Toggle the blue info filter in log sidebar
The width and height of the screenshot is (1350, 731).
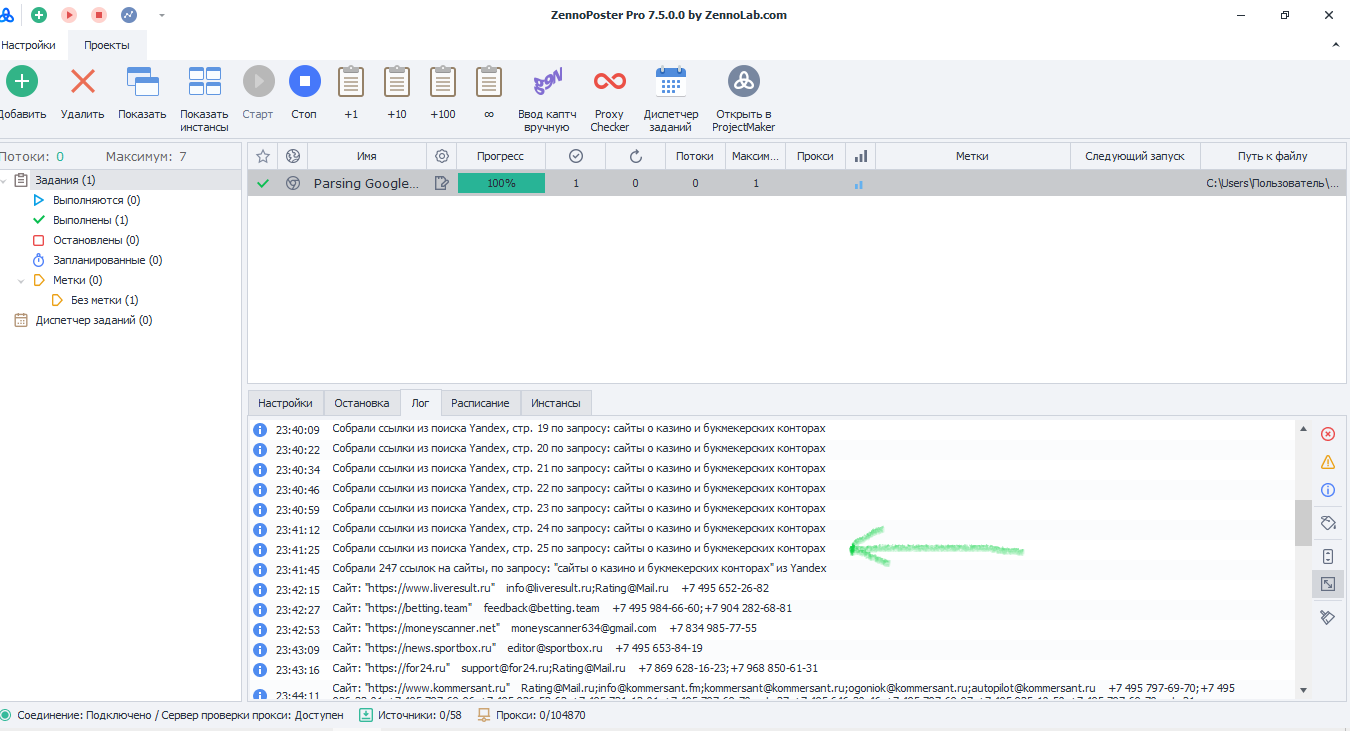coord(1328,490)
